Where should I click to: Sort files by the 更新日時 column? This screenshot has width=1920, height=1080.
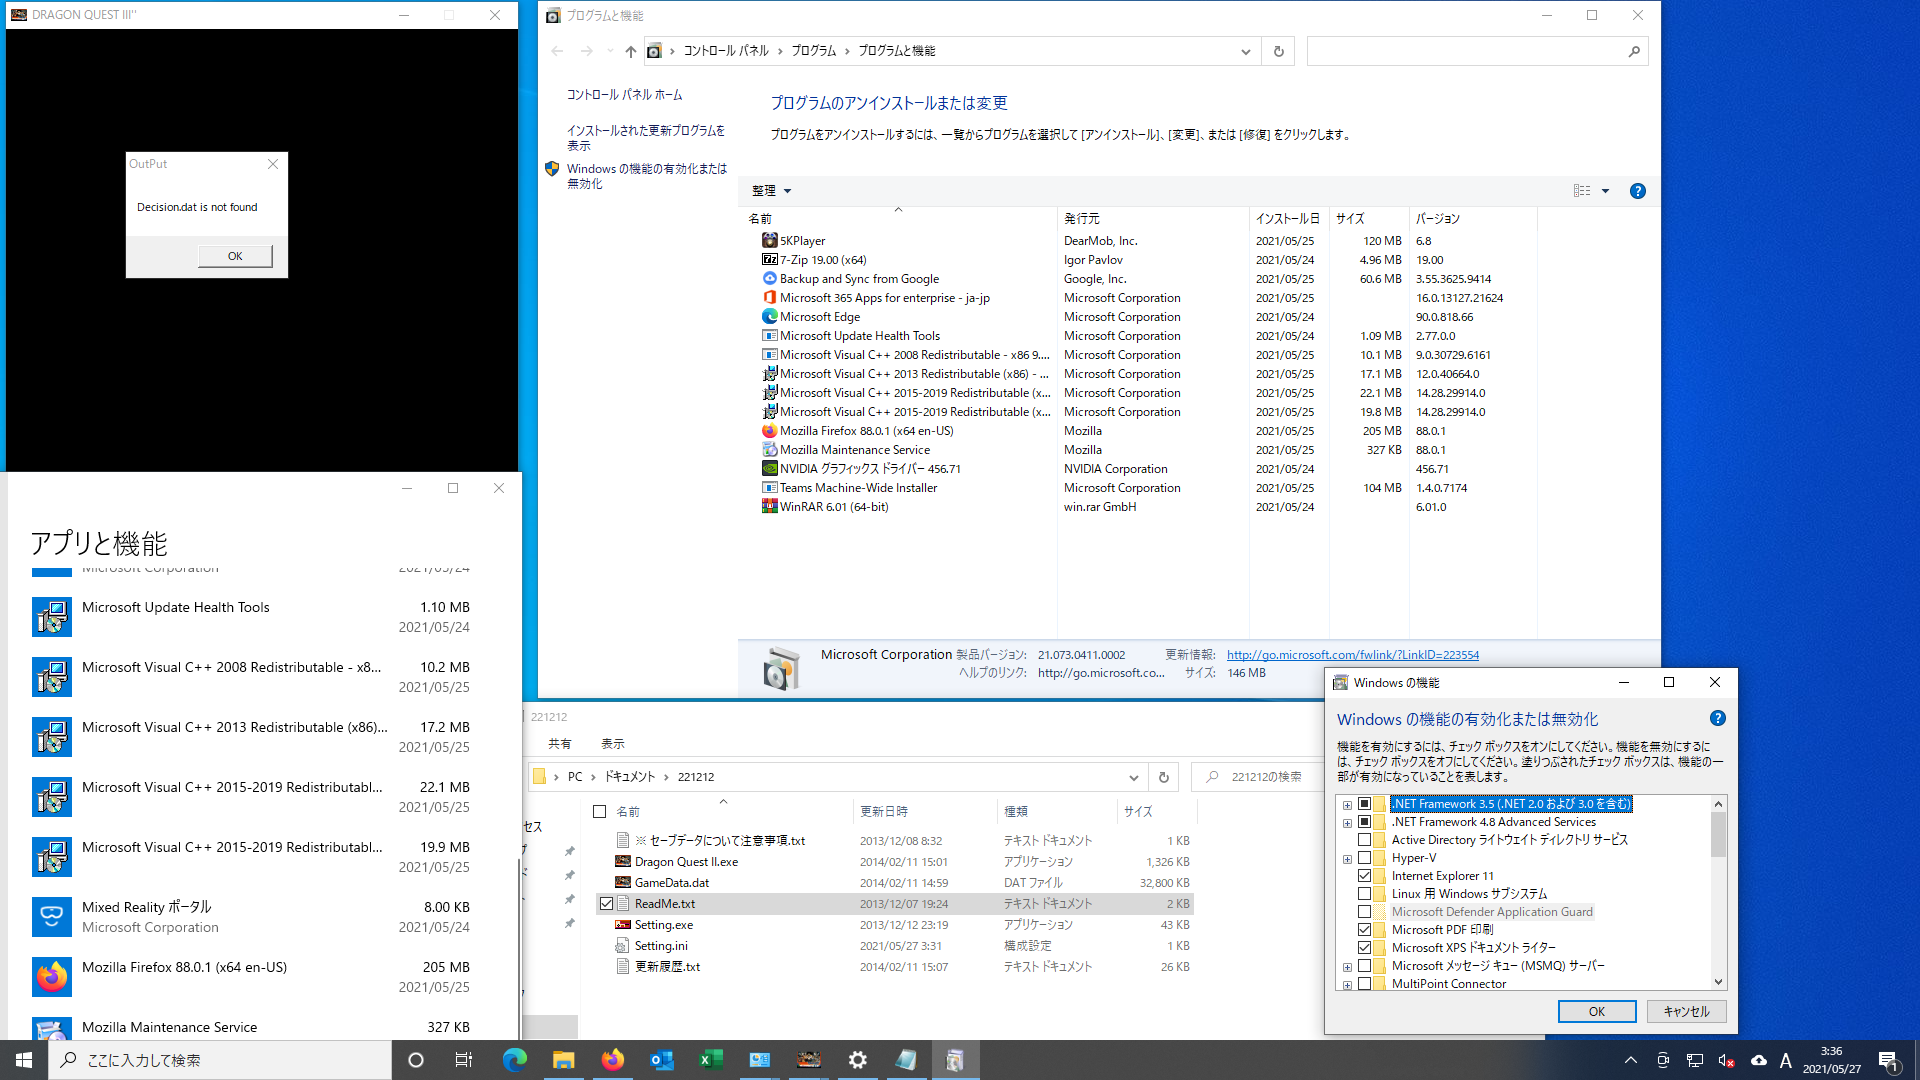[x=925, y=812]
